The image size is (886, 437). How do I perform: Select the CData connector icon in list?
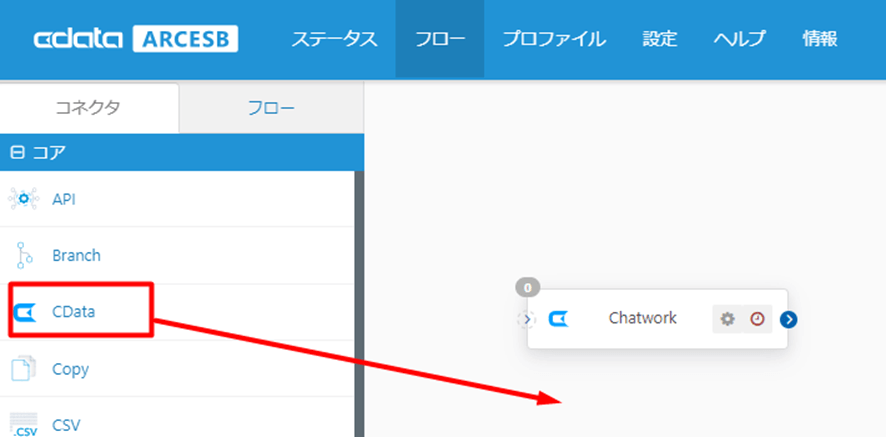tap(24, 312)
